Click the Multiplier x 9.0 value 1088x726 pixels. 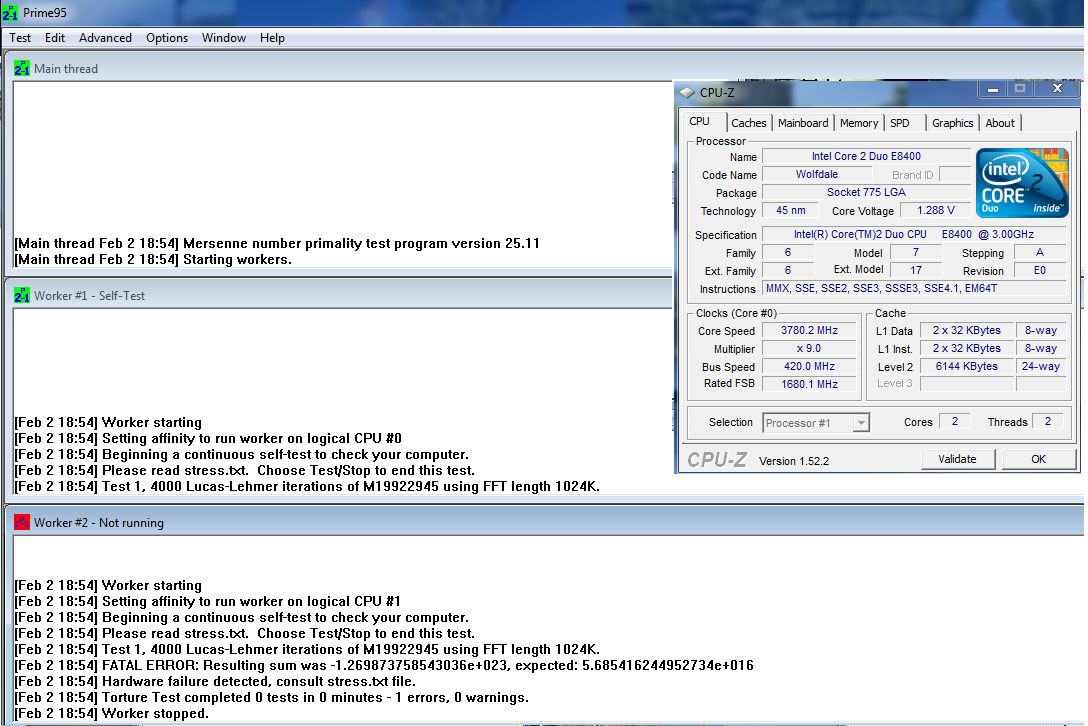point(809,348)
